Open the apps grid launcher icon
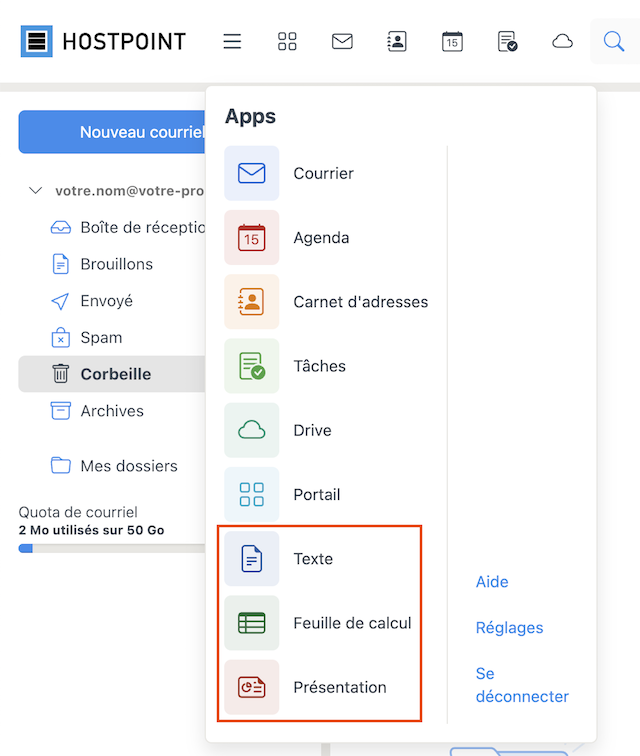Image resolution: width=640 pixels, height=756 pixels. (287, 41)
